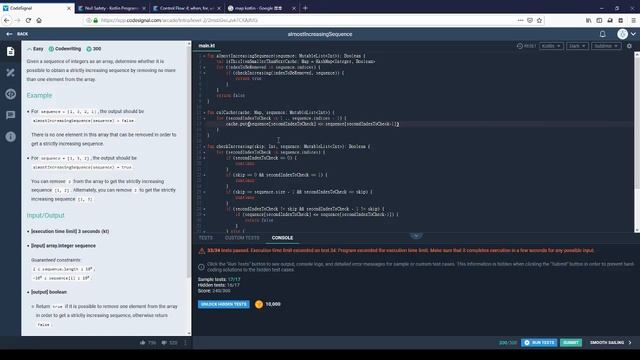Reload the page

(x=28, y=20)
